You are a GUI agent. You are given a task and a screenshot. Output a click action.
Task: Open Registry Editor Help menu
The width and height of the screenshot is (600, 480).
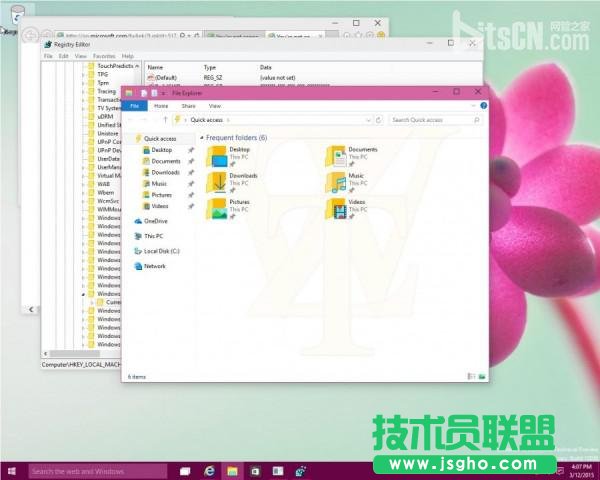click(x=128, y=56)
